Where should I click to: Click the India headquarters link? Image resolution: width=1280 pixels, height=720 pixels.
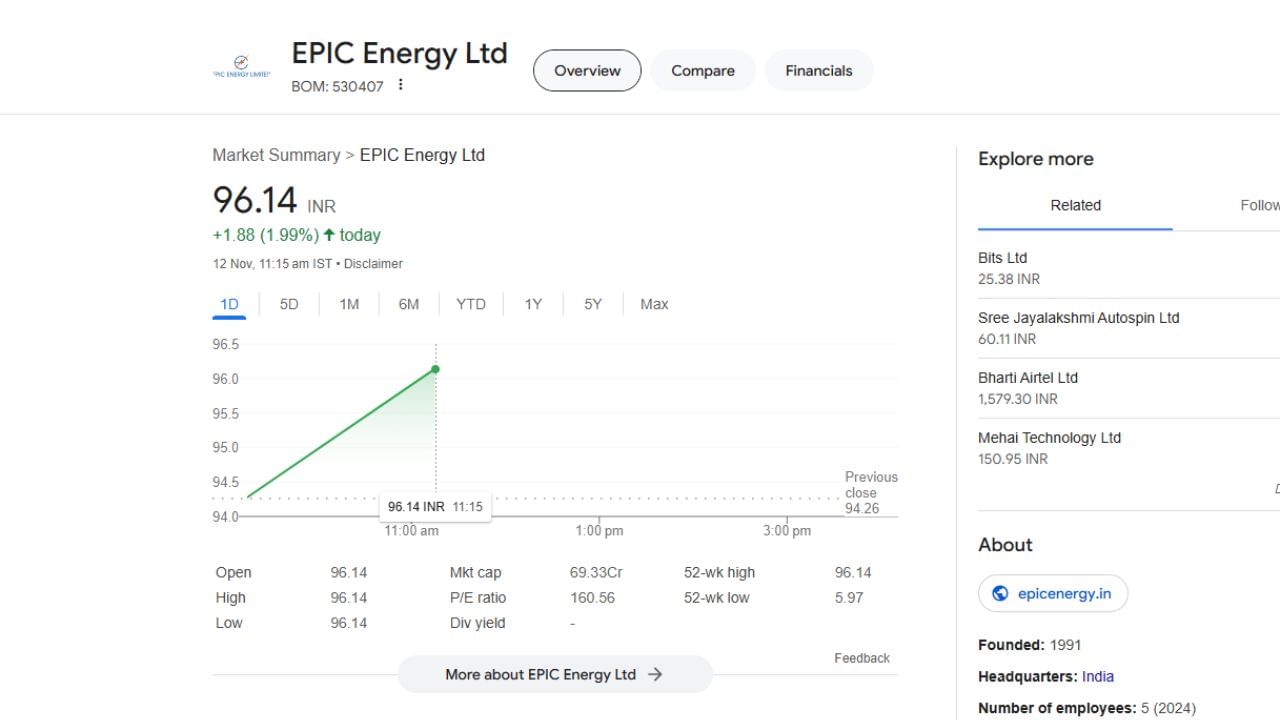coord(1097,676)
